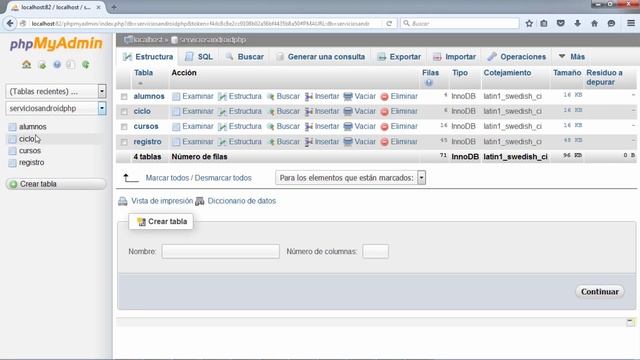The width and height of the screenshot is (640, 360).
Task: Click the Continuar button
Action: [600, 291]
